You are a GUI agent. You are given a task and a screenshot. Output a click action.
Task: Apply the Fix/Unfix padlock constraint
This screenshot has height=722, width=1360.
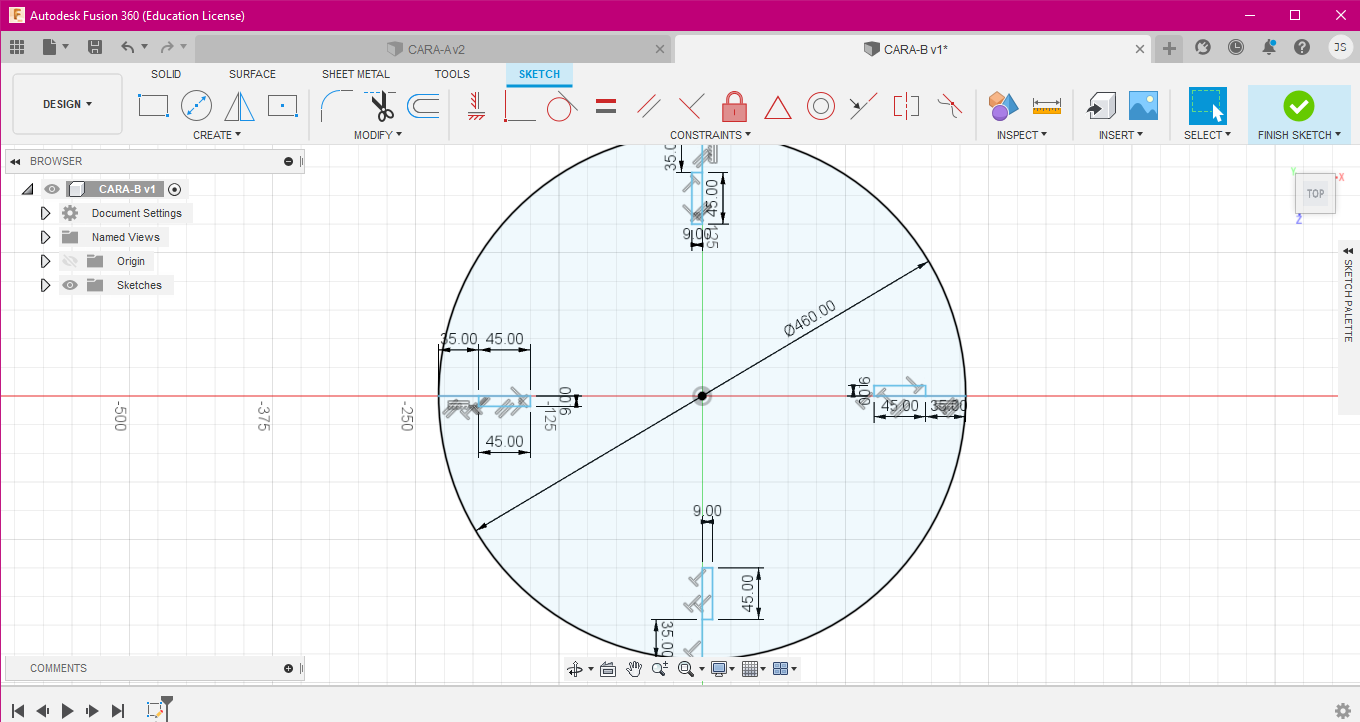click(735, 105)
